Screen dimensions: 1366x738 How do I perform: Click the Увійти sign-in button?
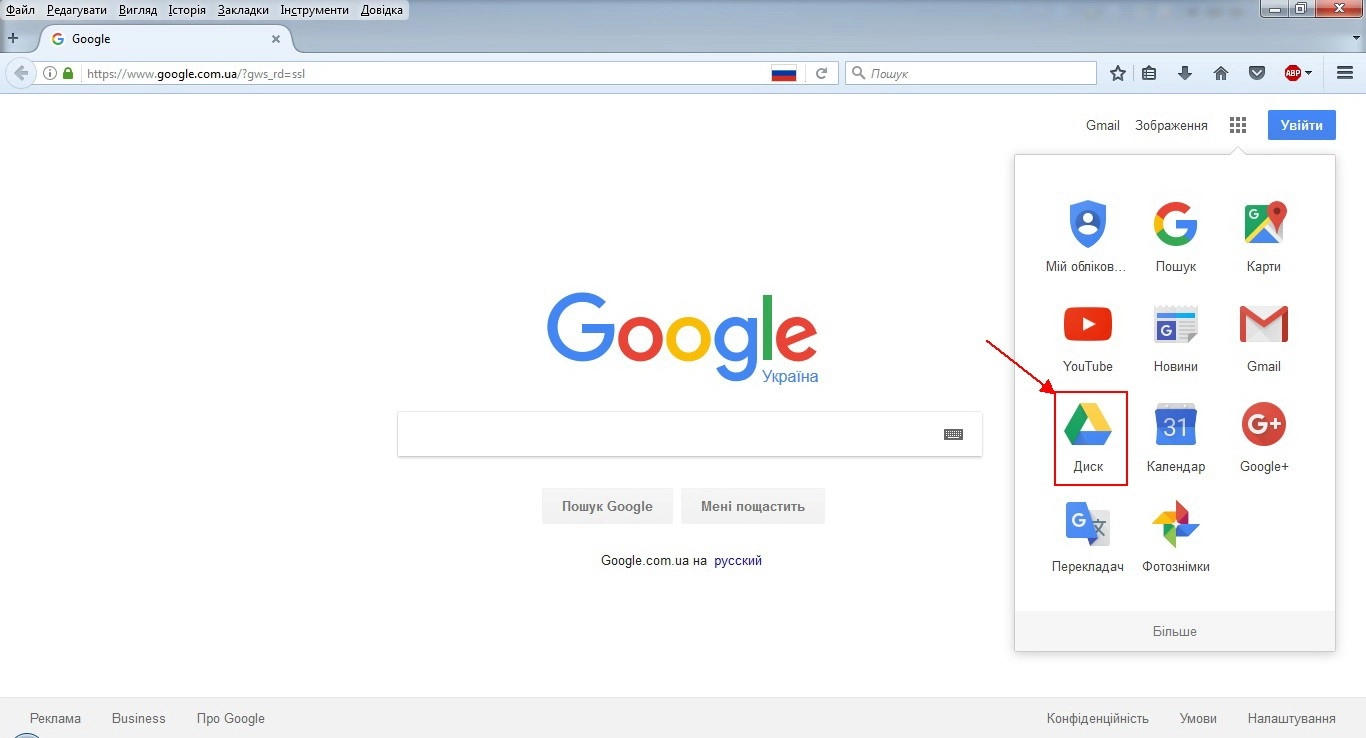[1302, 125]
